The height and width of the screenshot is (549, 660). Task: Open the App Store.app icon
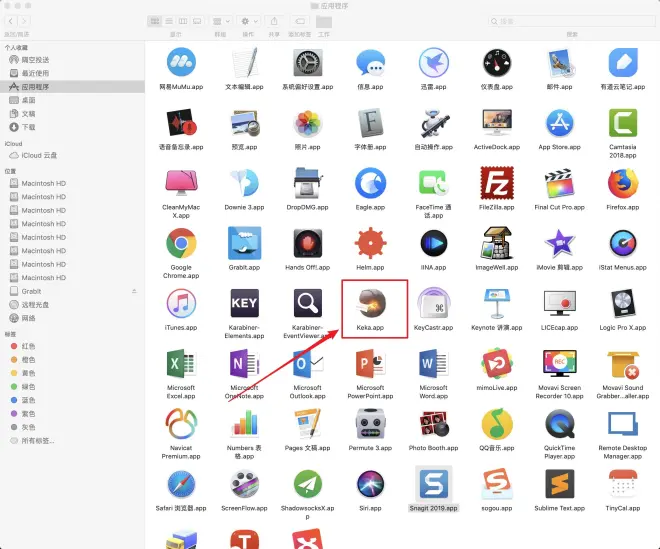pos(559,123)
